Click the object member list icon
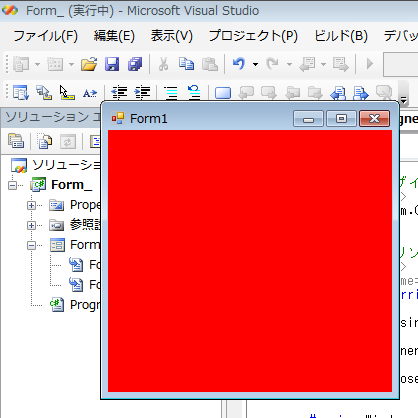The height and width of the screenshot is (418, 418). point(21,92)
